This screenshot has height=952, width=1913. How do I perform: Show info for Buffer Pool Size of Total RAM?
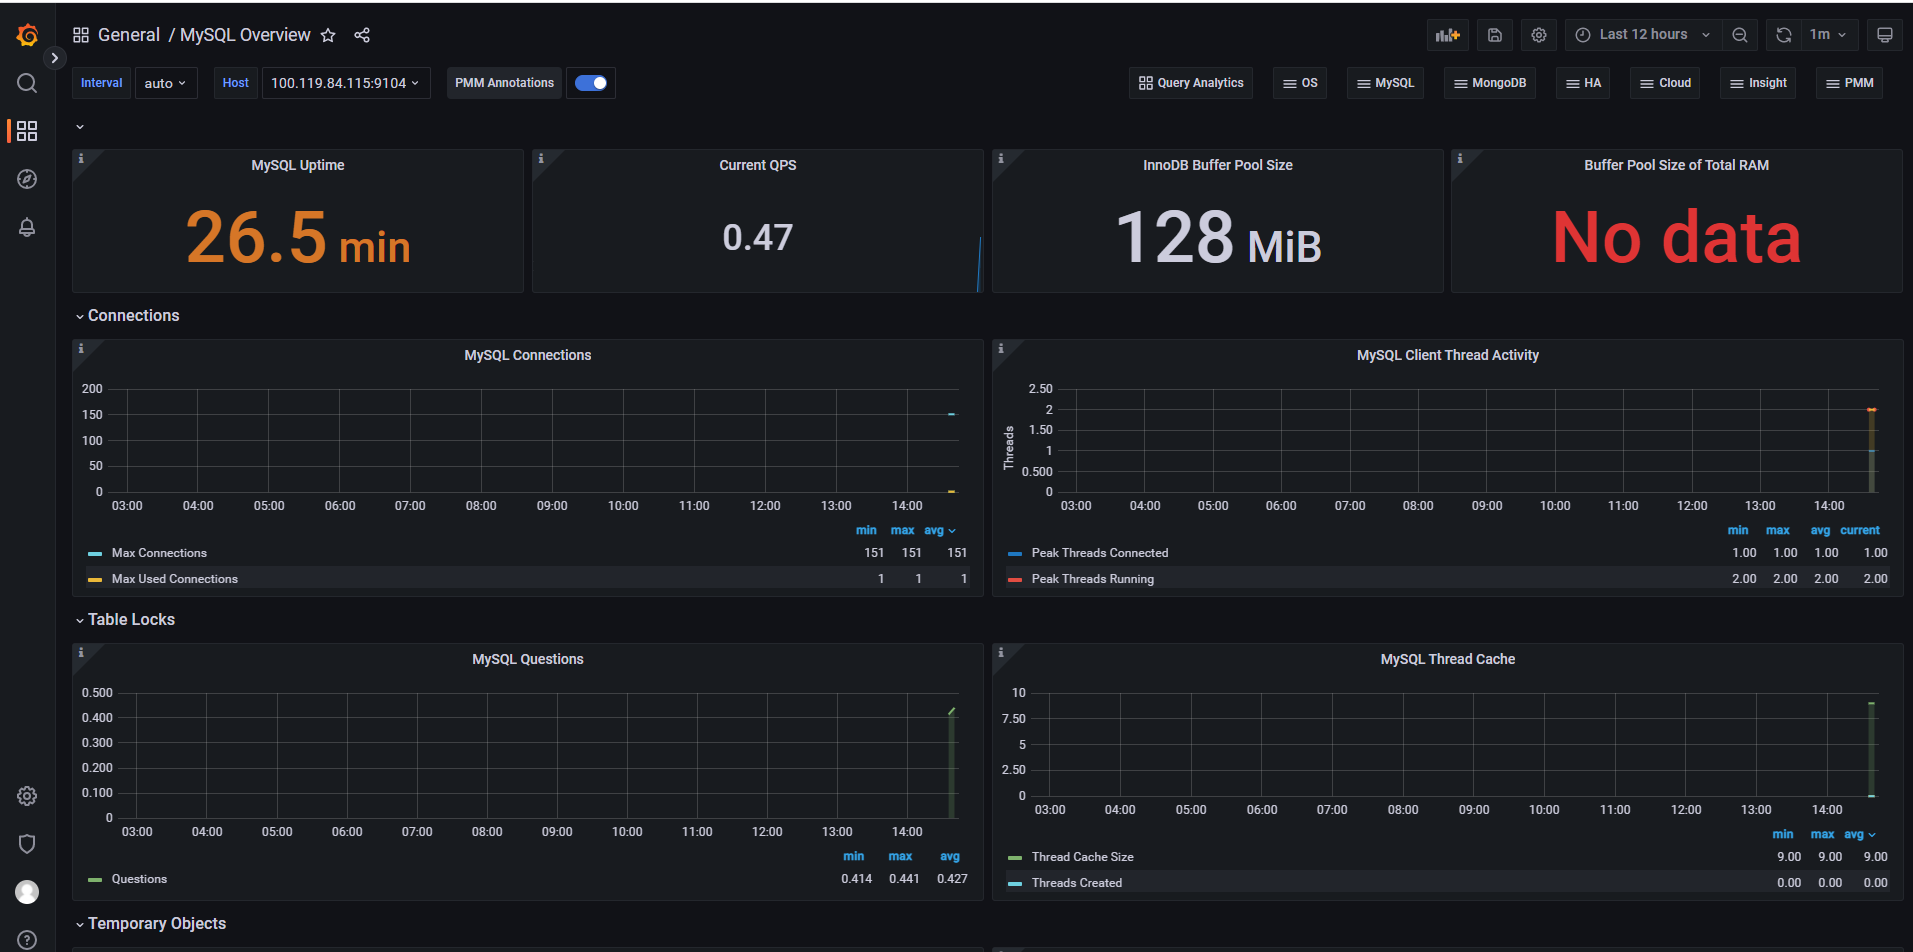click(1460, 158)
